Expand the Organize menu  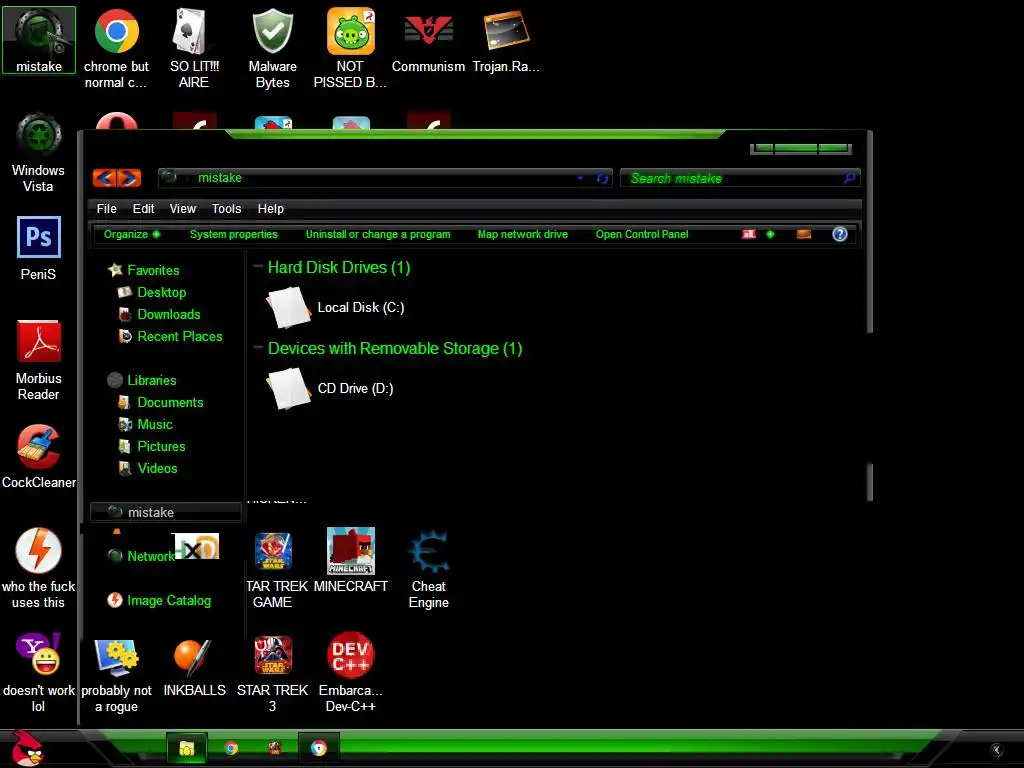132,234
